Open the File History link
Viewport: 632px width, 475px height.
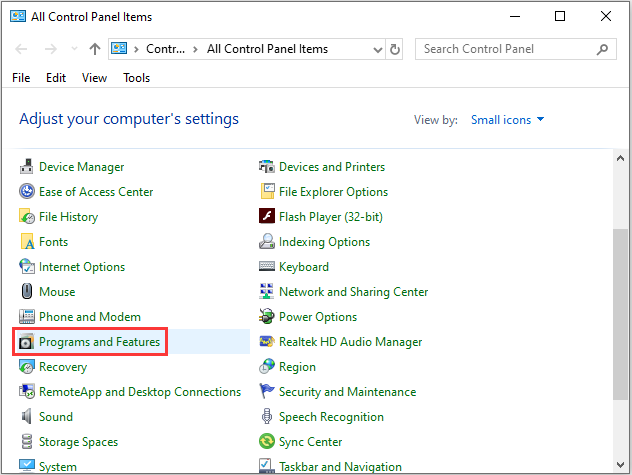pos(68,217)
